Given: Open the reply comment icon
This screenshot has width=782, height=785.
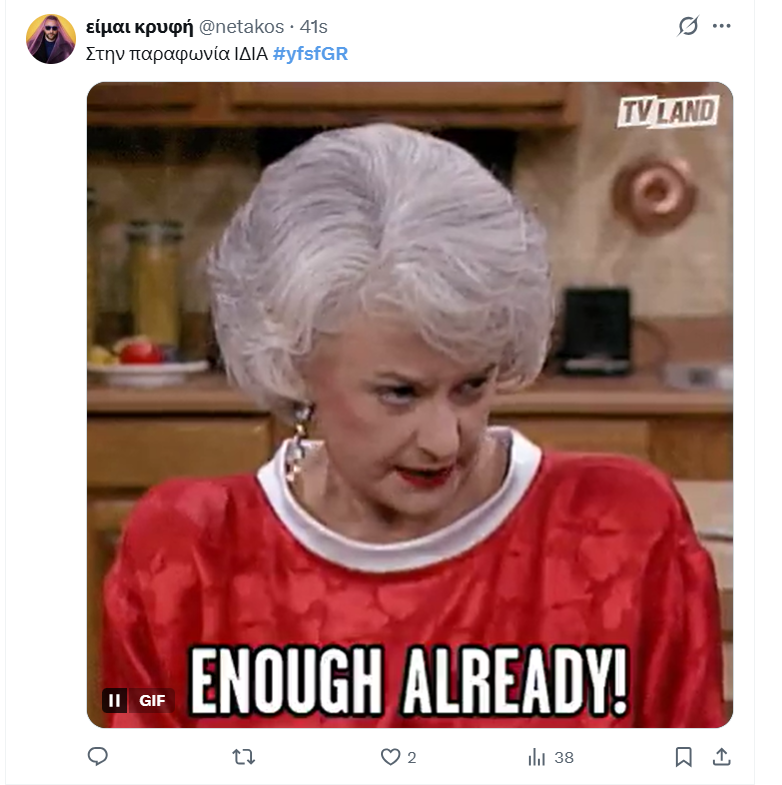Looking at the screenshot, I should tap(98, 756).
